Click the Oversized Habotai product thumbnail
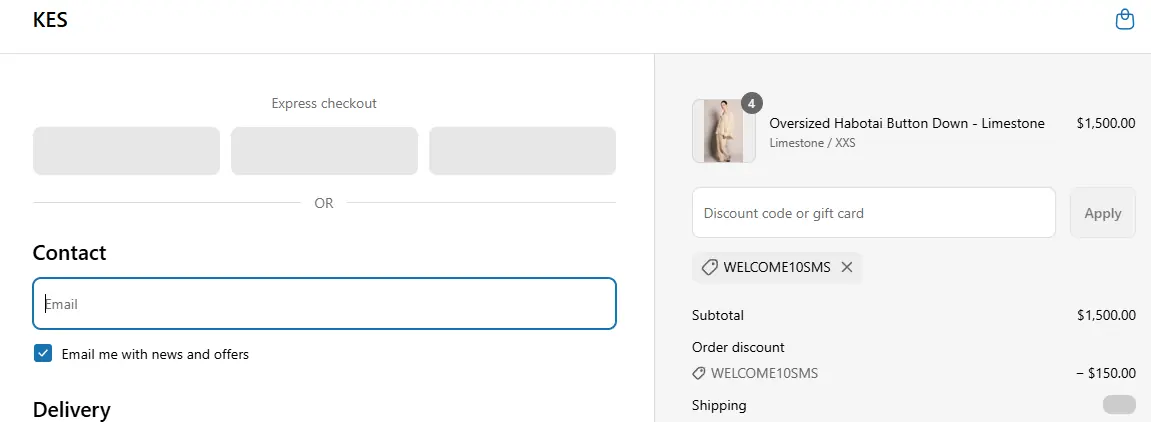Image resolution: width=1151 pixels, height=422 pixels. pos(723,131)
